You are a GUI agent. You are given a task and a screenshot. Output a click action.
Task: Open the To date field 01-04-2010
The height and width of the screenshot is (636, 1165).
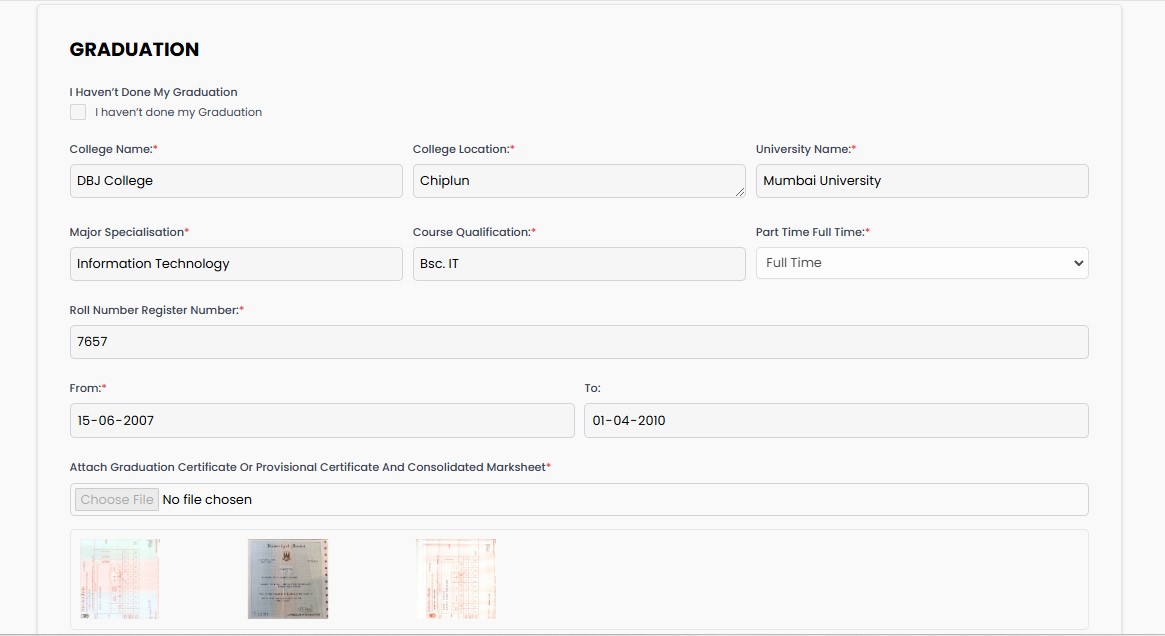click(x=836, y=421)
